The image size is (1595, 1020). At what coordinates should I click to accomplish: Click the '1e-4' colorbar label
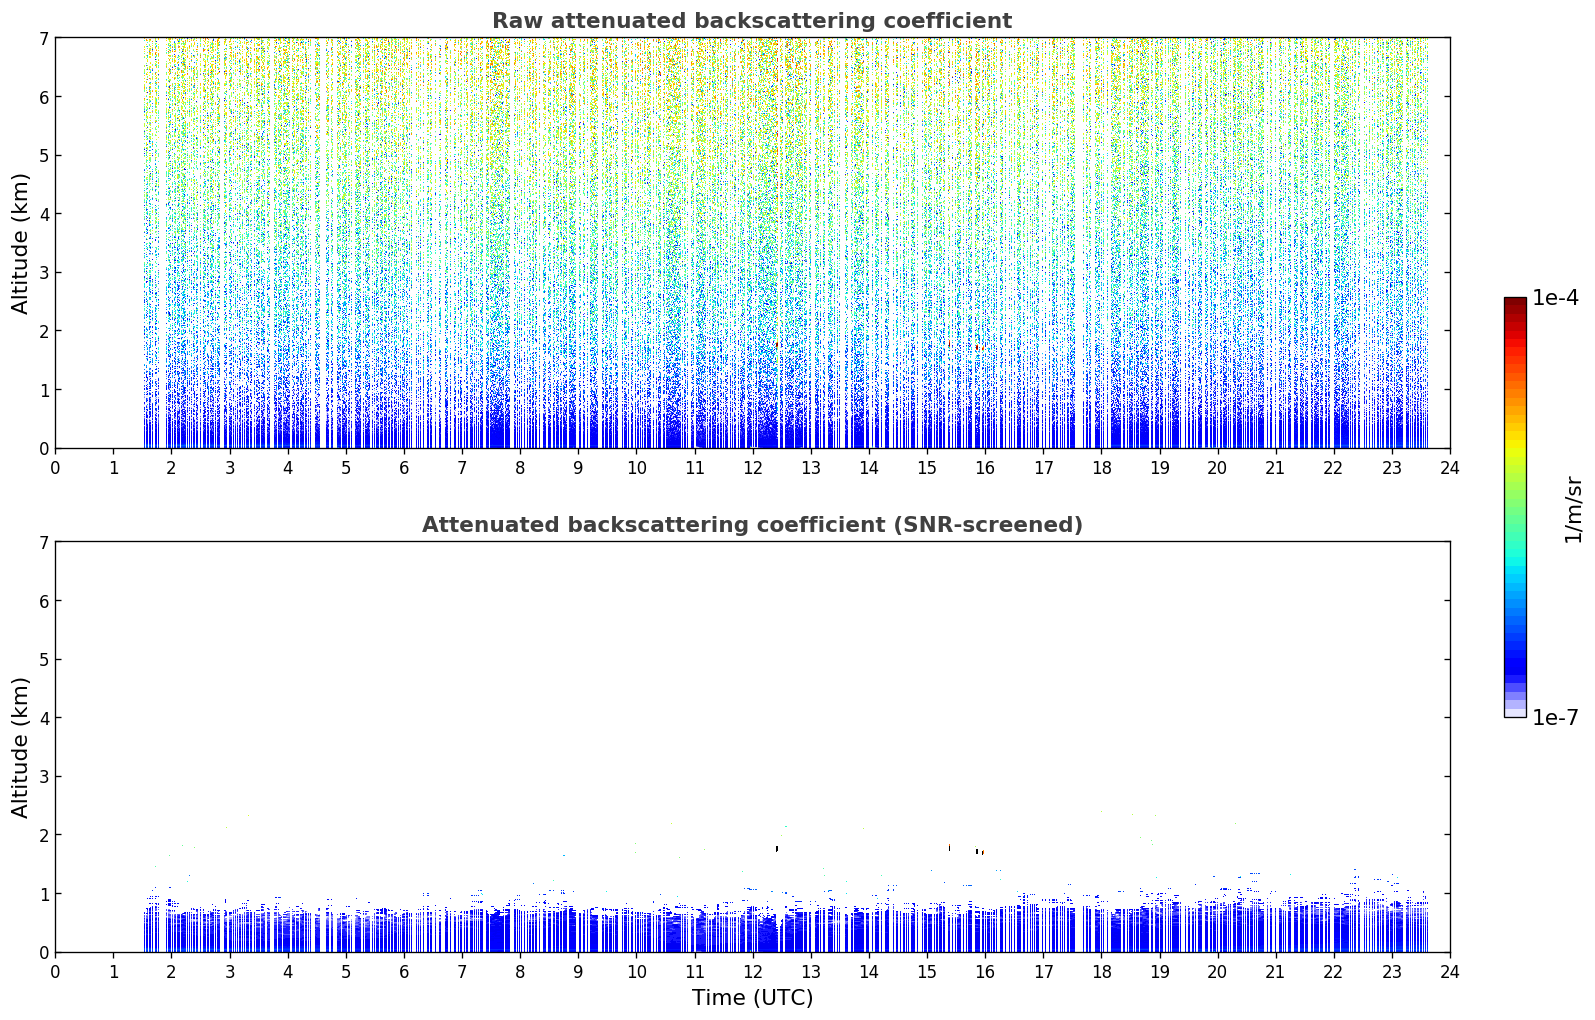pos(1555,298)
